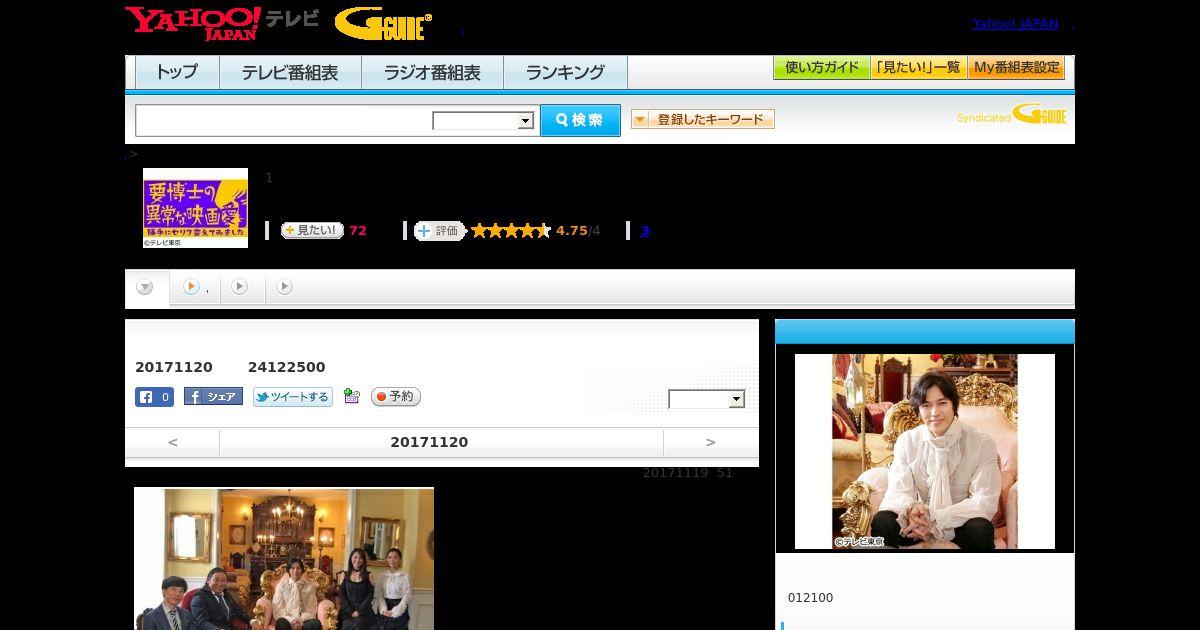Click the G-GUIDE logo in the header
Image resolution: width=1200 pixels, height=630 pixels.
383,23
